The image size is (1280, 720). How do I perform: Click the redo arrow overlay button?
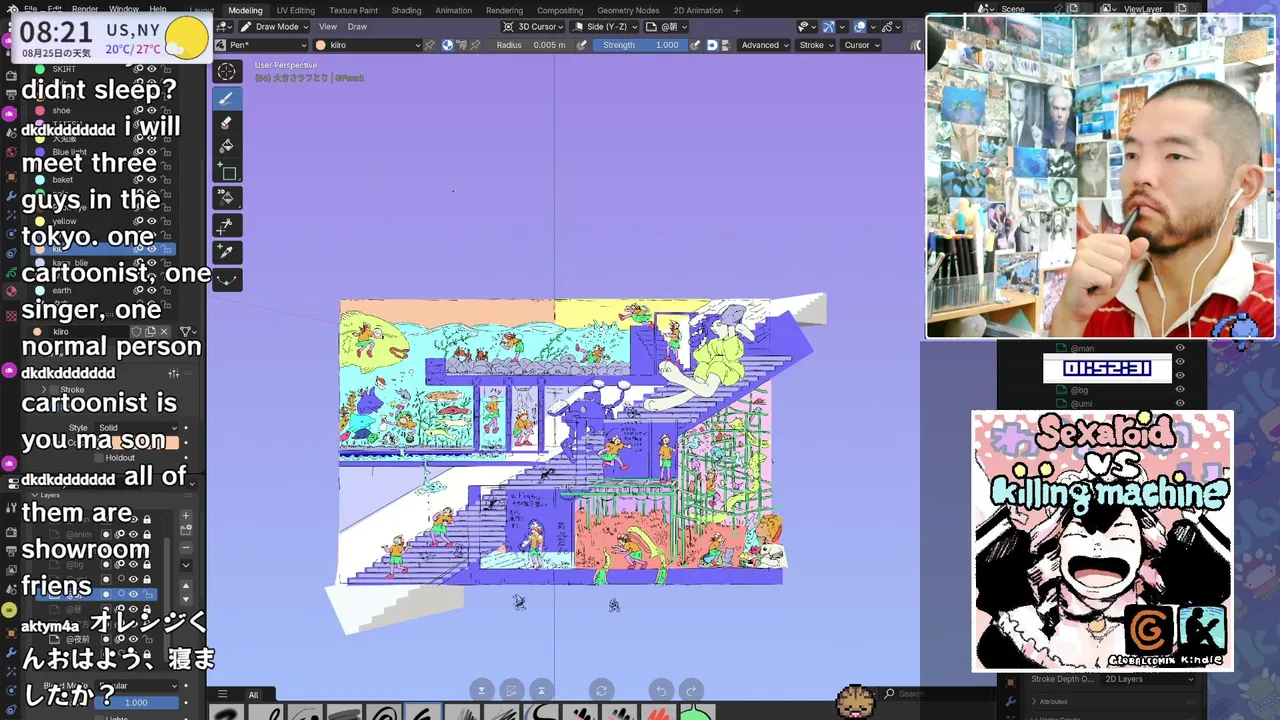point(691,690)
